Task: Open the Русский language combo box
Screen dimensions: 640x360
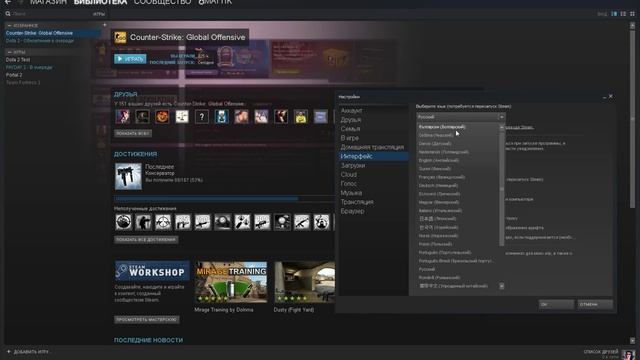Action: point(460,117)
